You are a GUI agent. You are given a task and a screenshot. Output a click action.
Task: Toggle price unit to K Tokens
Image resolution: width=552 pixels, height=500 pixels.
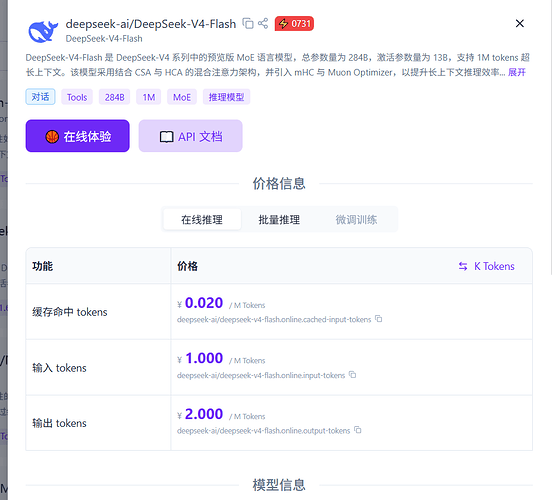click(x=487, y=266)
